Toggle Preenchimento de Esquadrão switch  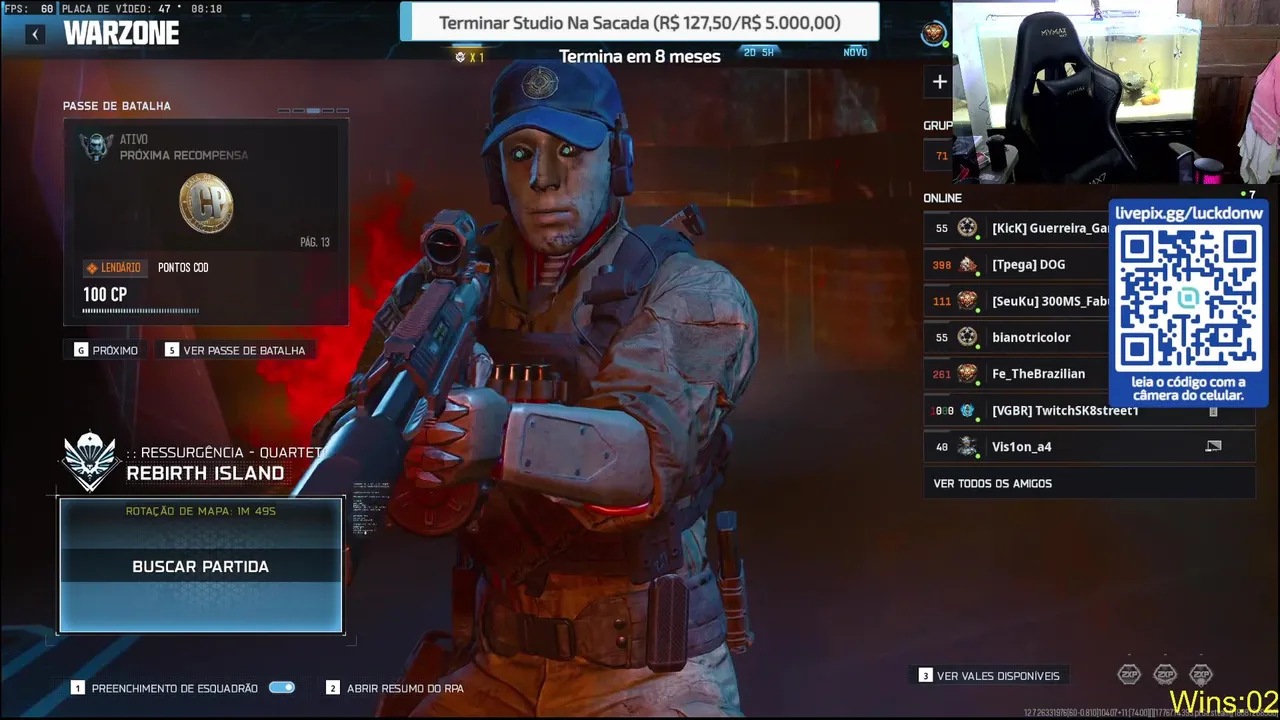(282, 688)
